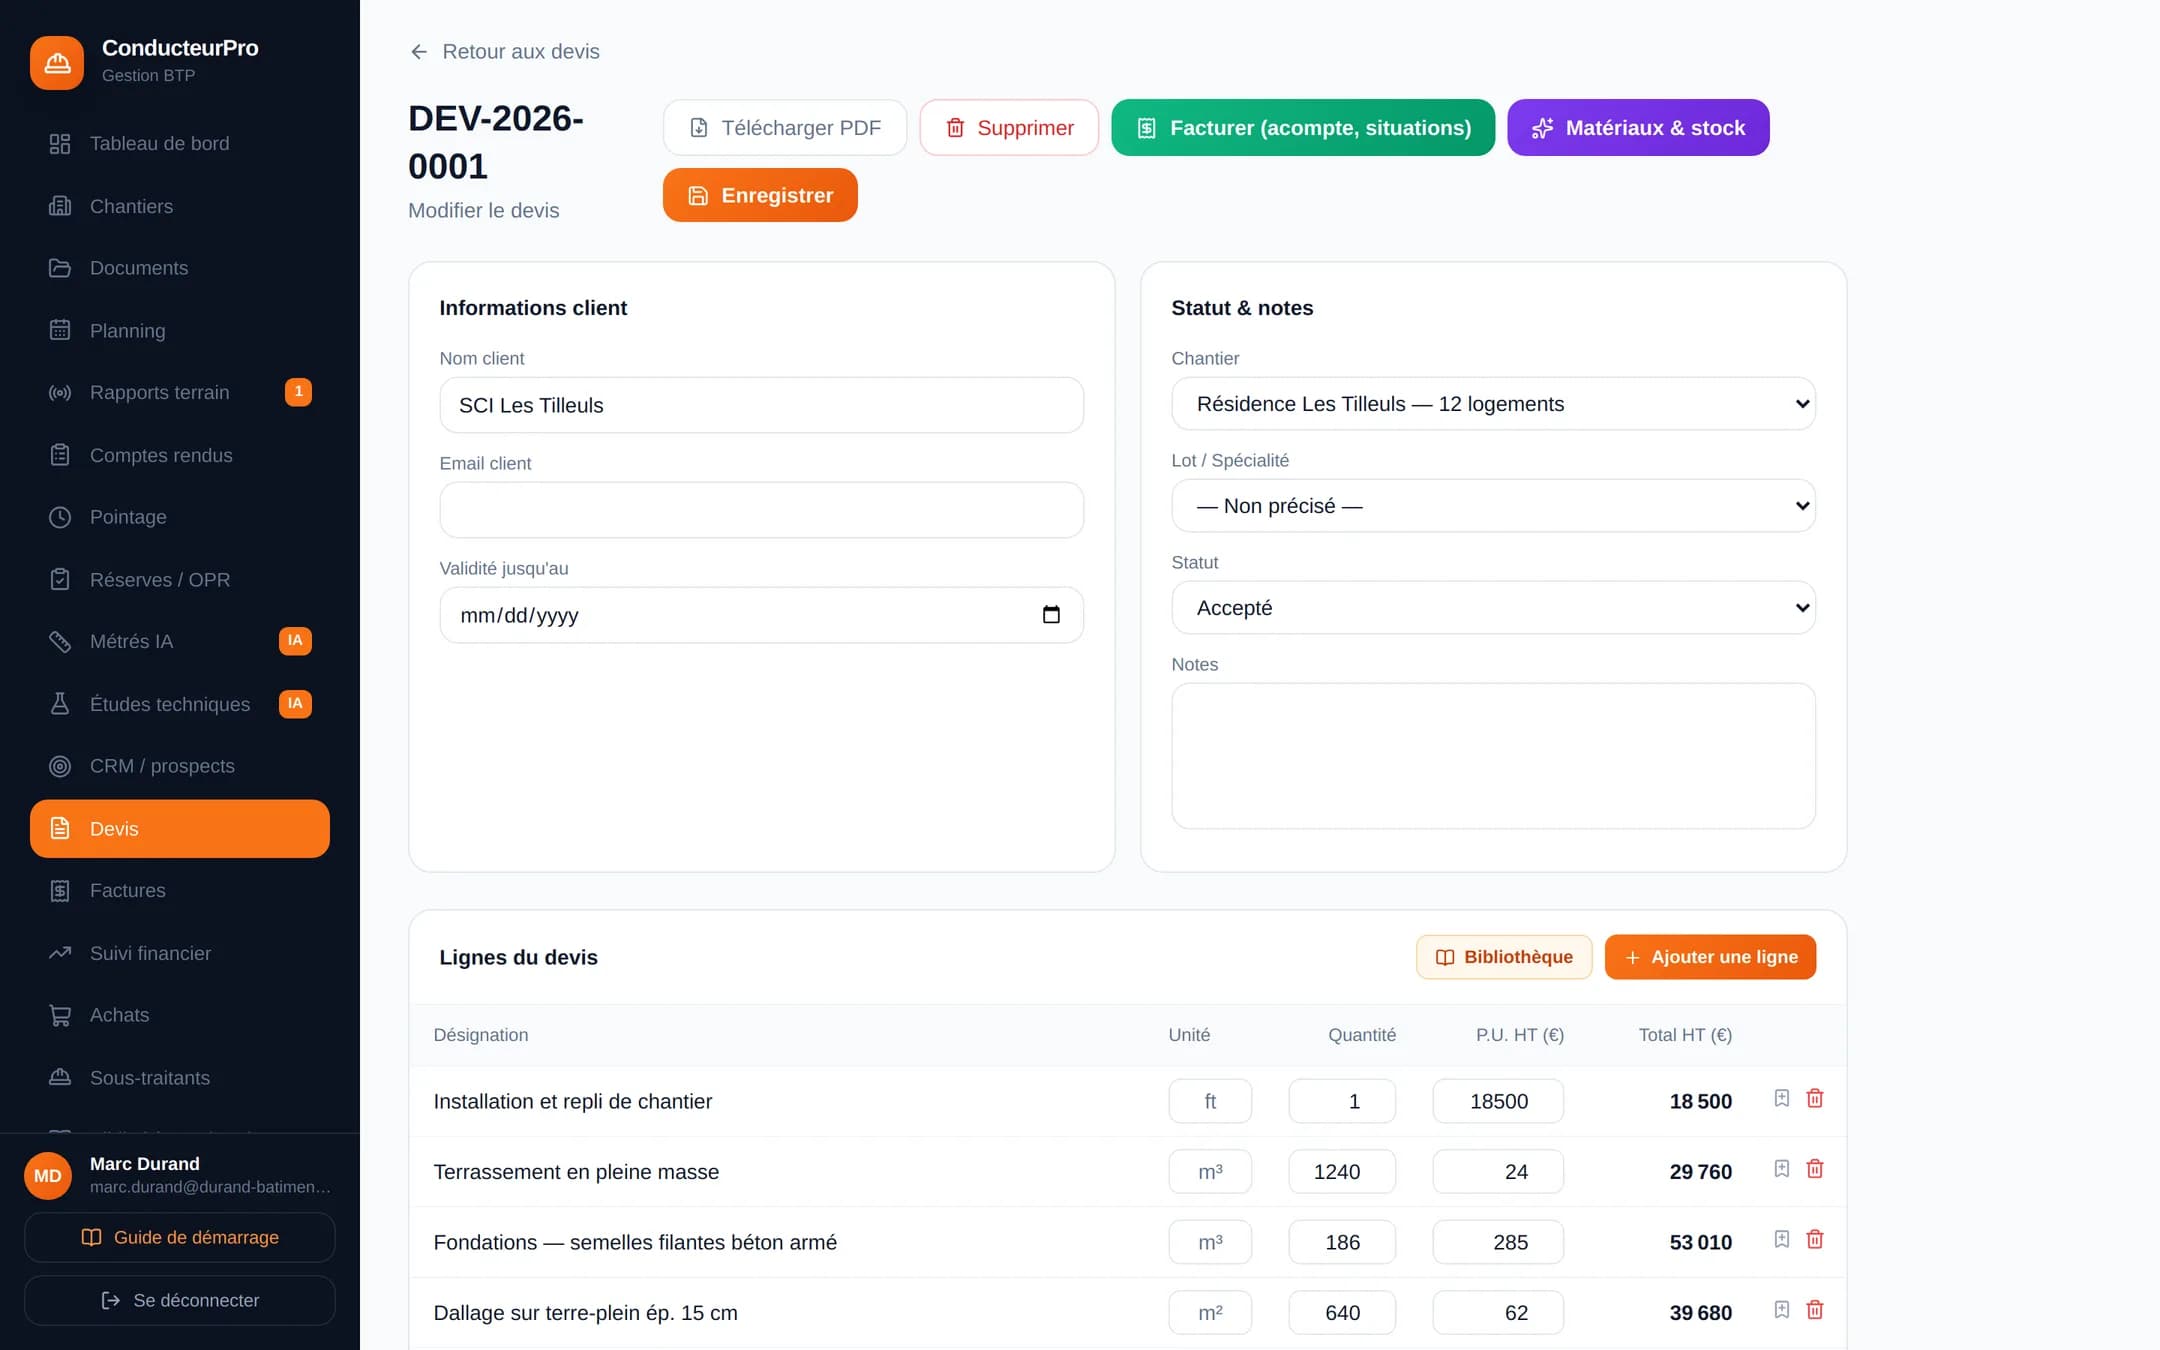This screenshot has height=1350, width=2160.
Task: Open Matériaux & stock
Action: tap(1638, 128)
